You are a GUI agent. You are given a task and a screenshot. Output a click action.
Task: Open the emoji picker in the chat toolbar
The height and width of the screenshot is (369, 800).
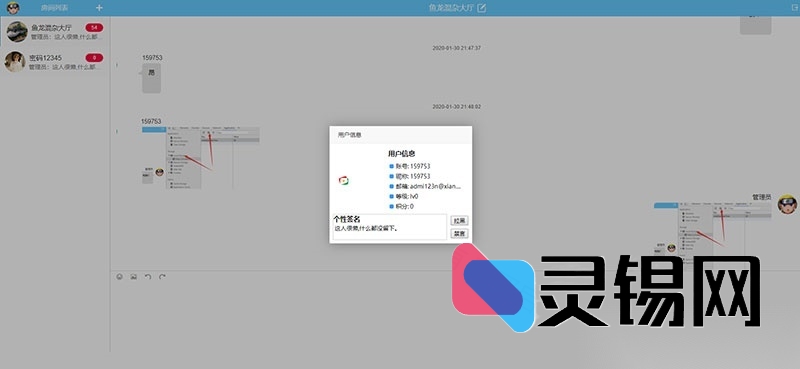click(x=119, y=277)
